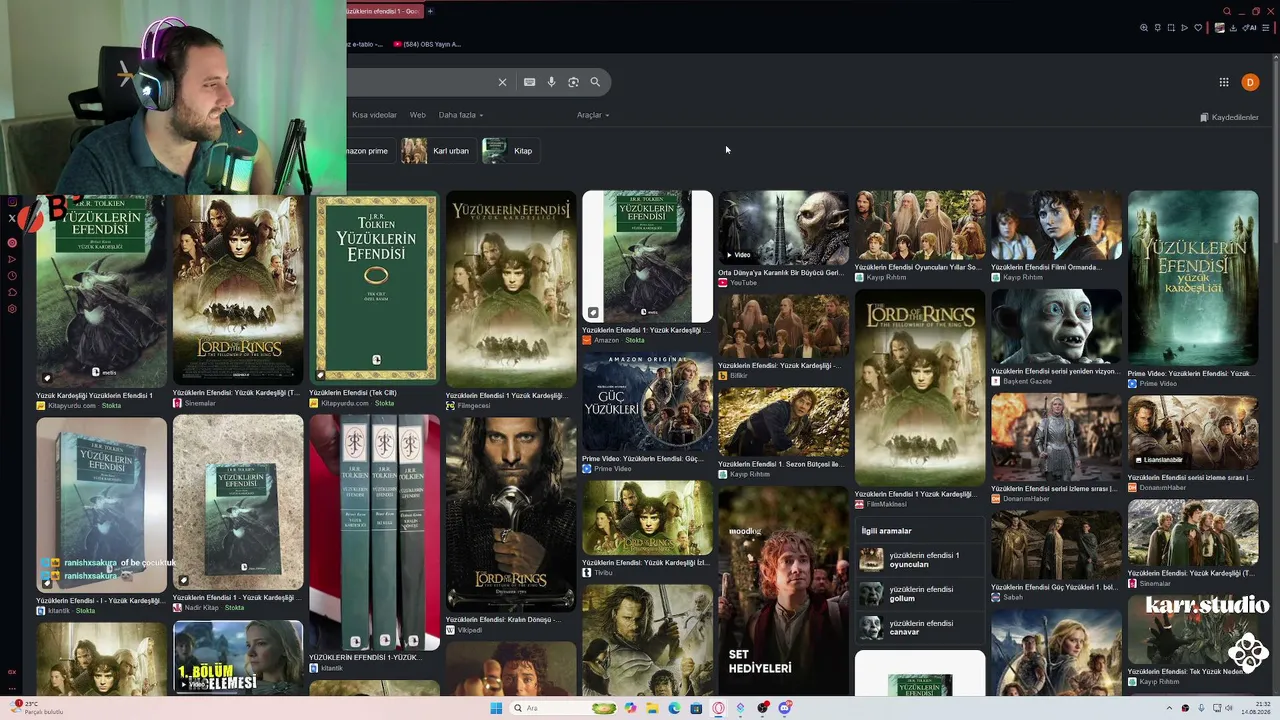Switch to the Web results tab
The image size is (1280, 720).
point(417,115)
